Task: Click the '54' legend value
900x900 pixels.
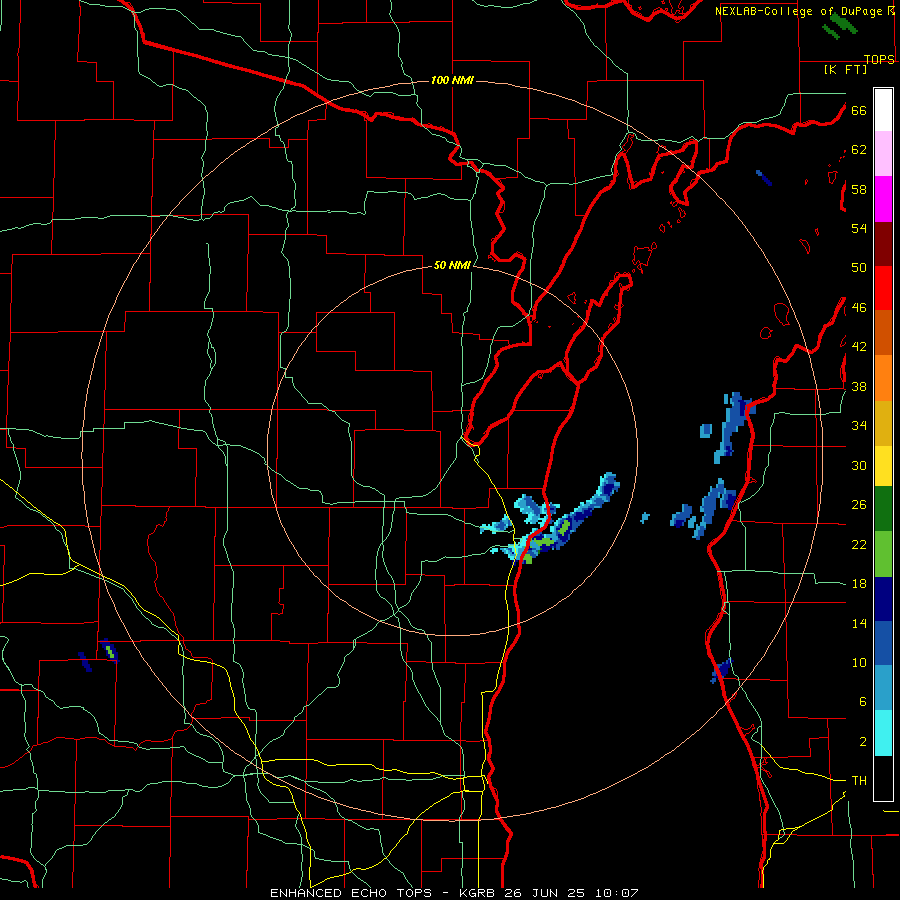Action: 859,228
